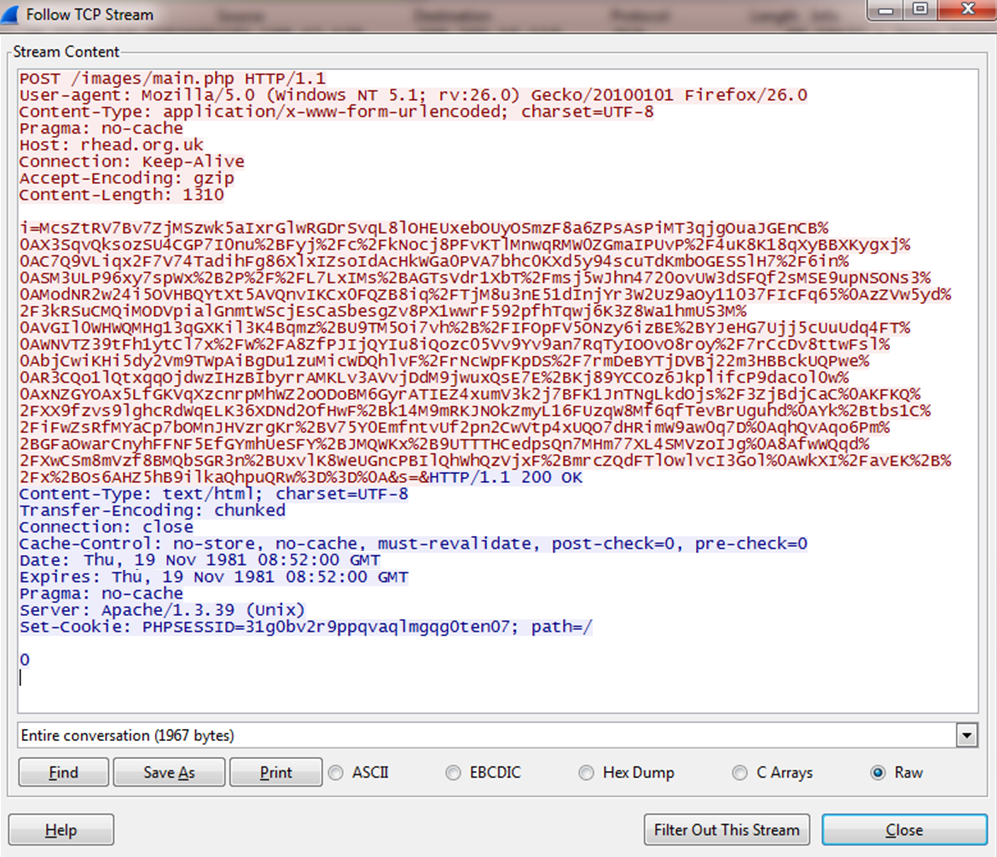The height and width of the screenshot is (857, 997).
Task: Open the Entire conversation dropdown
Action: [x=966, y=736]
